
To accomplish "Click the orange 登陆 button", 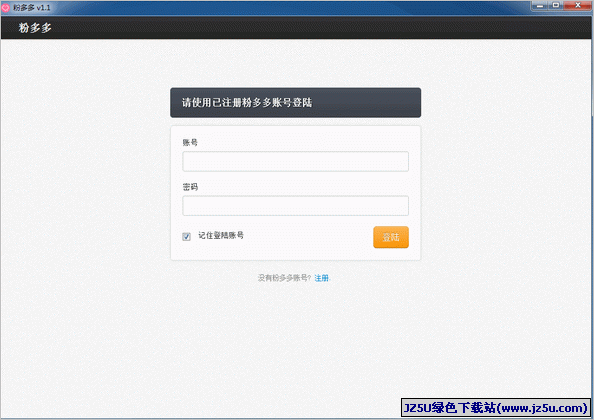I will (391, 237).
